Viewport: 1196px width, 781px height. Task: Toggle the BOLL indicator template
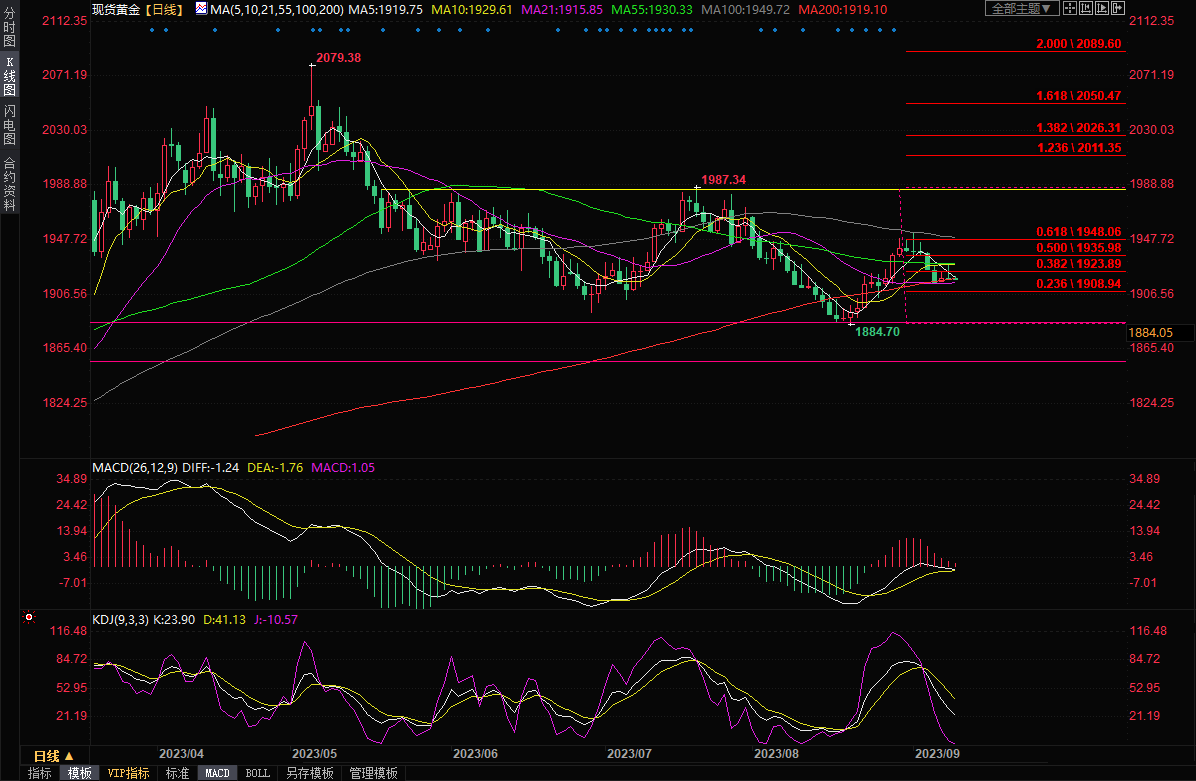257,773
